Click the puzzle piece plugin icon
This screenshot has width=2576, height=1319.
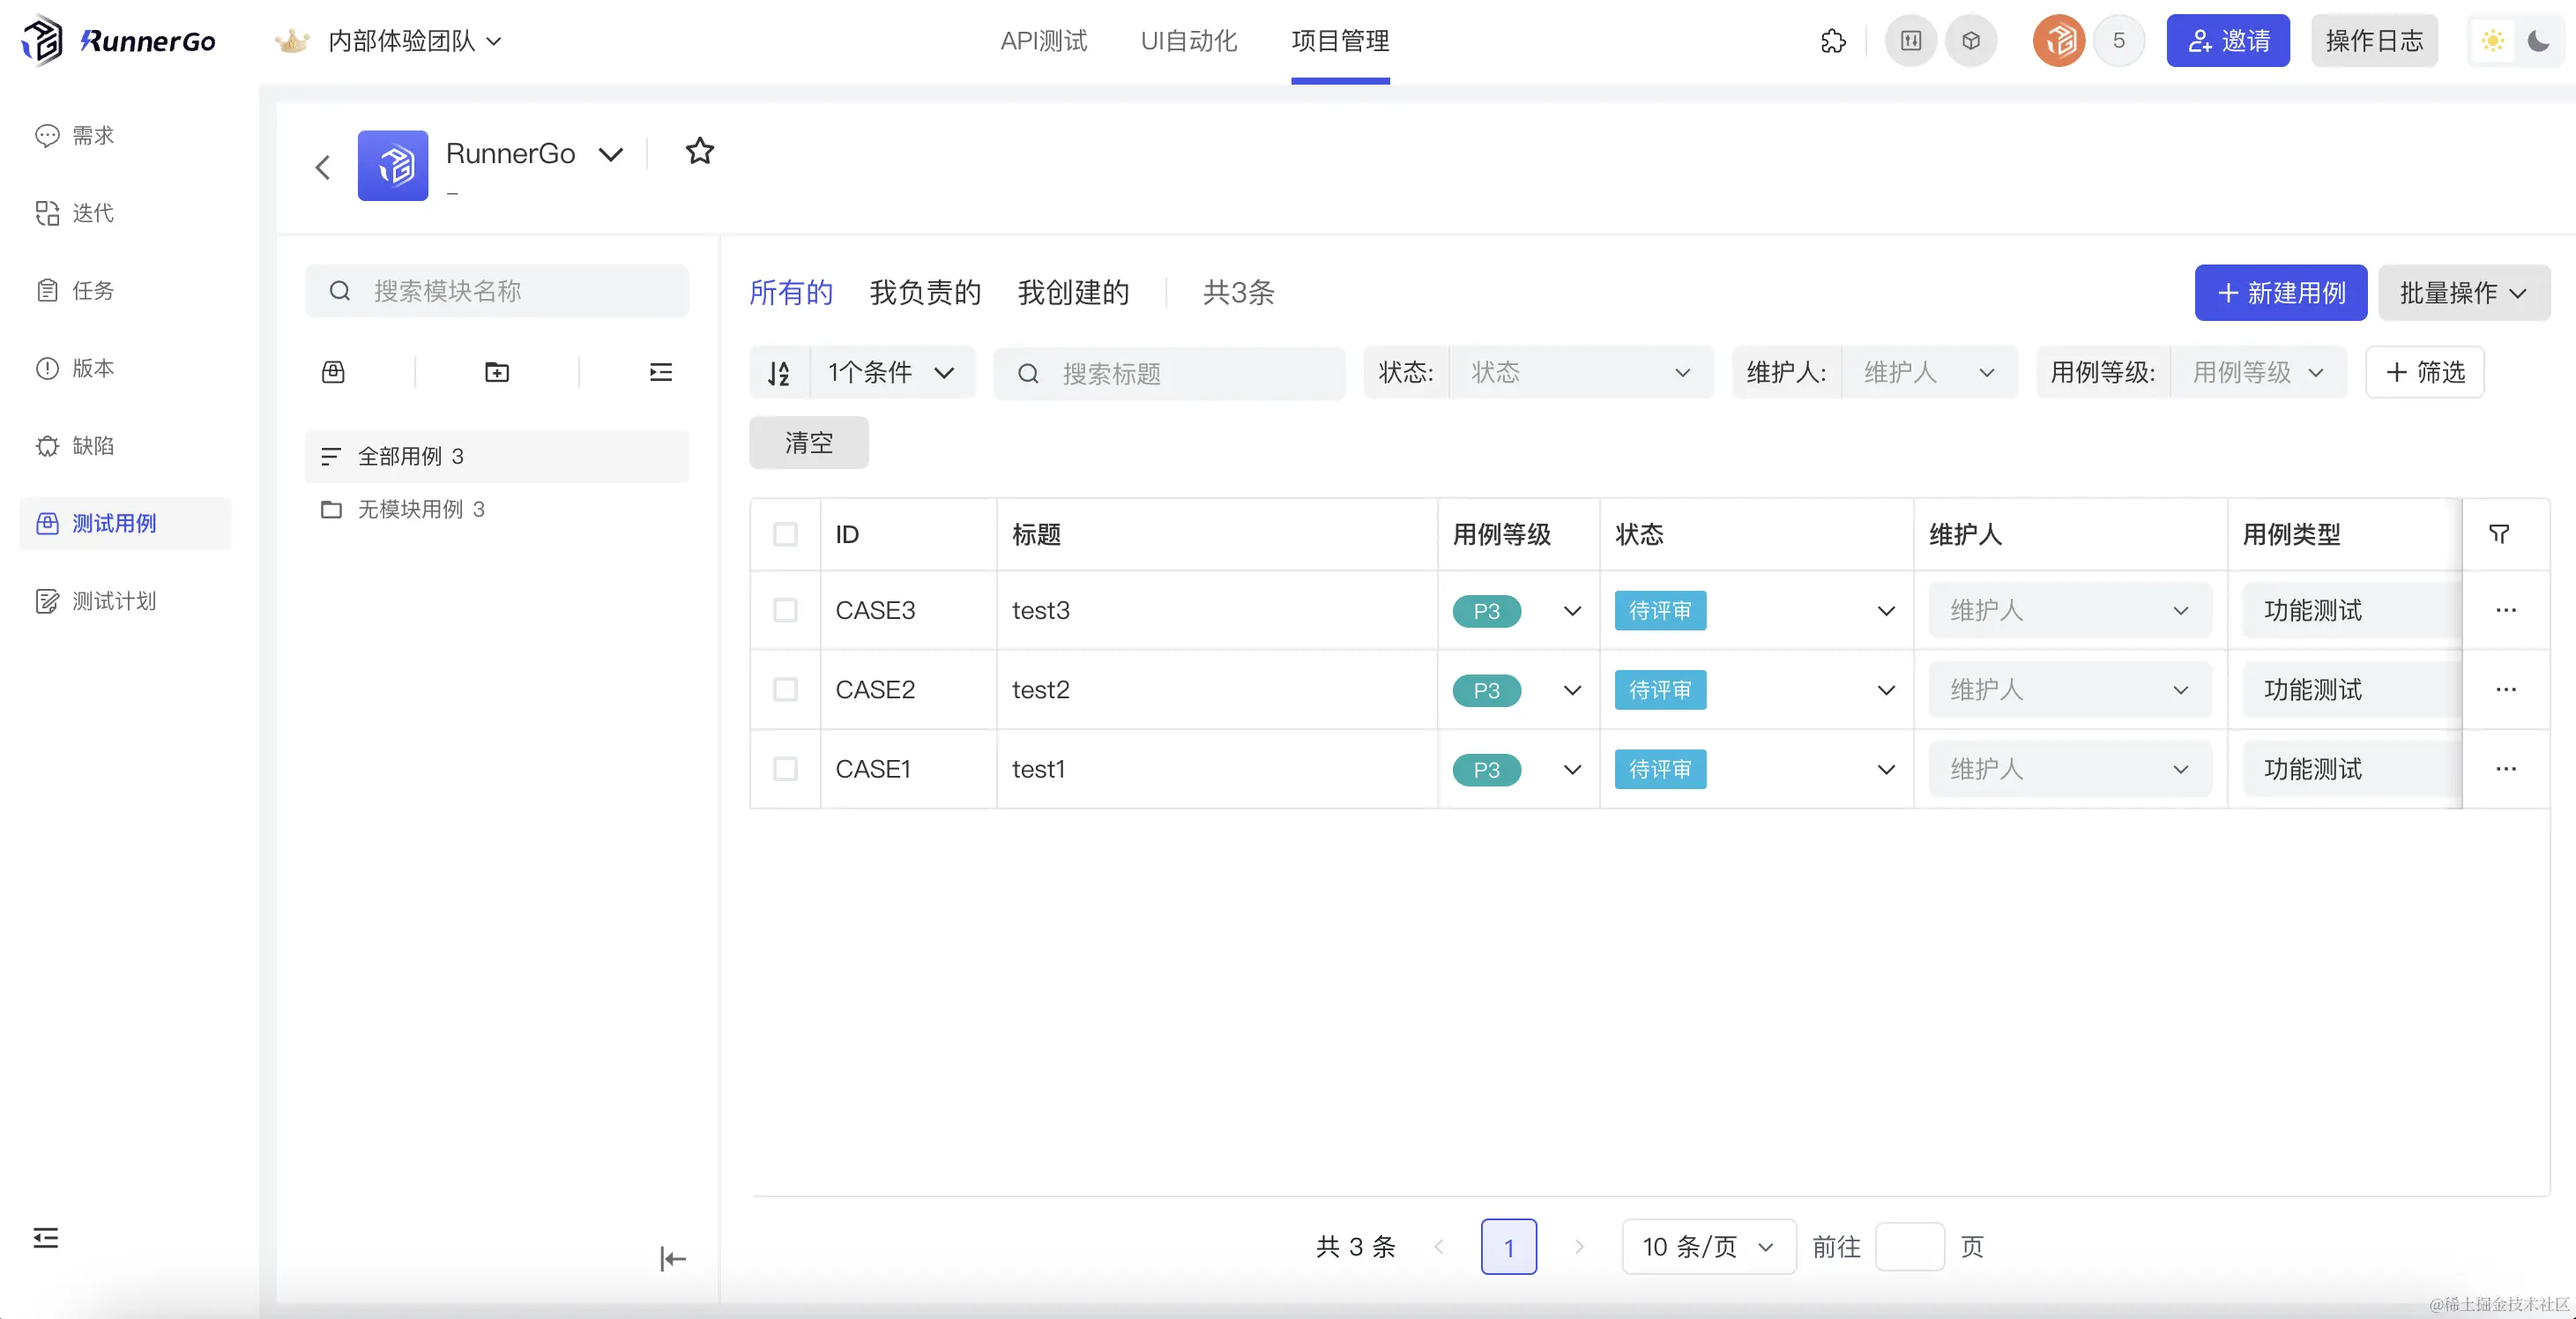[x=1833, y=41]
